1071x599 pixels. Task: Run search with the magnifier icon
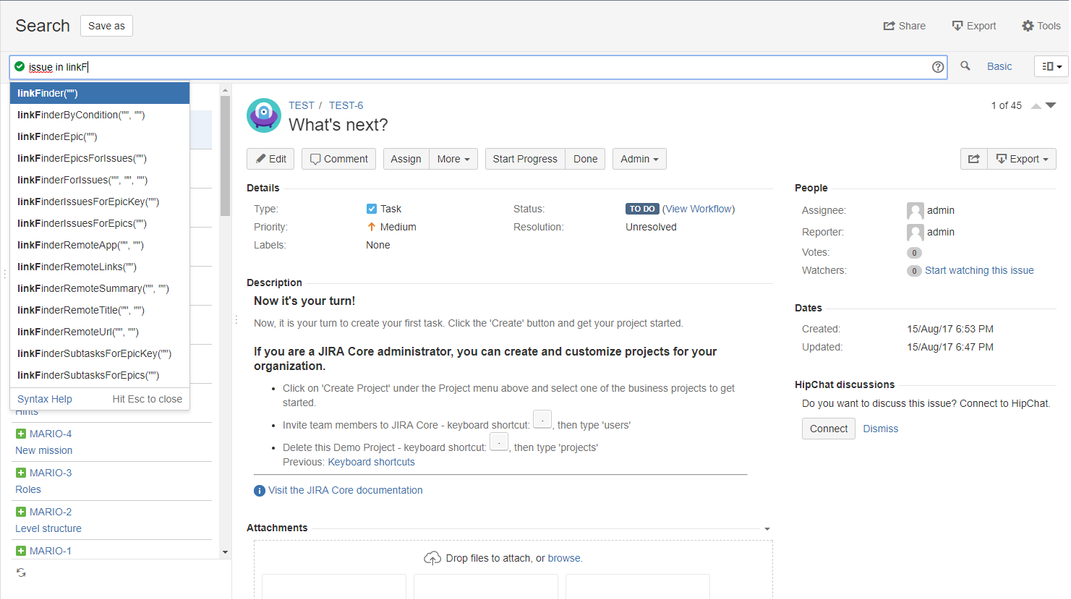point(965,66)
